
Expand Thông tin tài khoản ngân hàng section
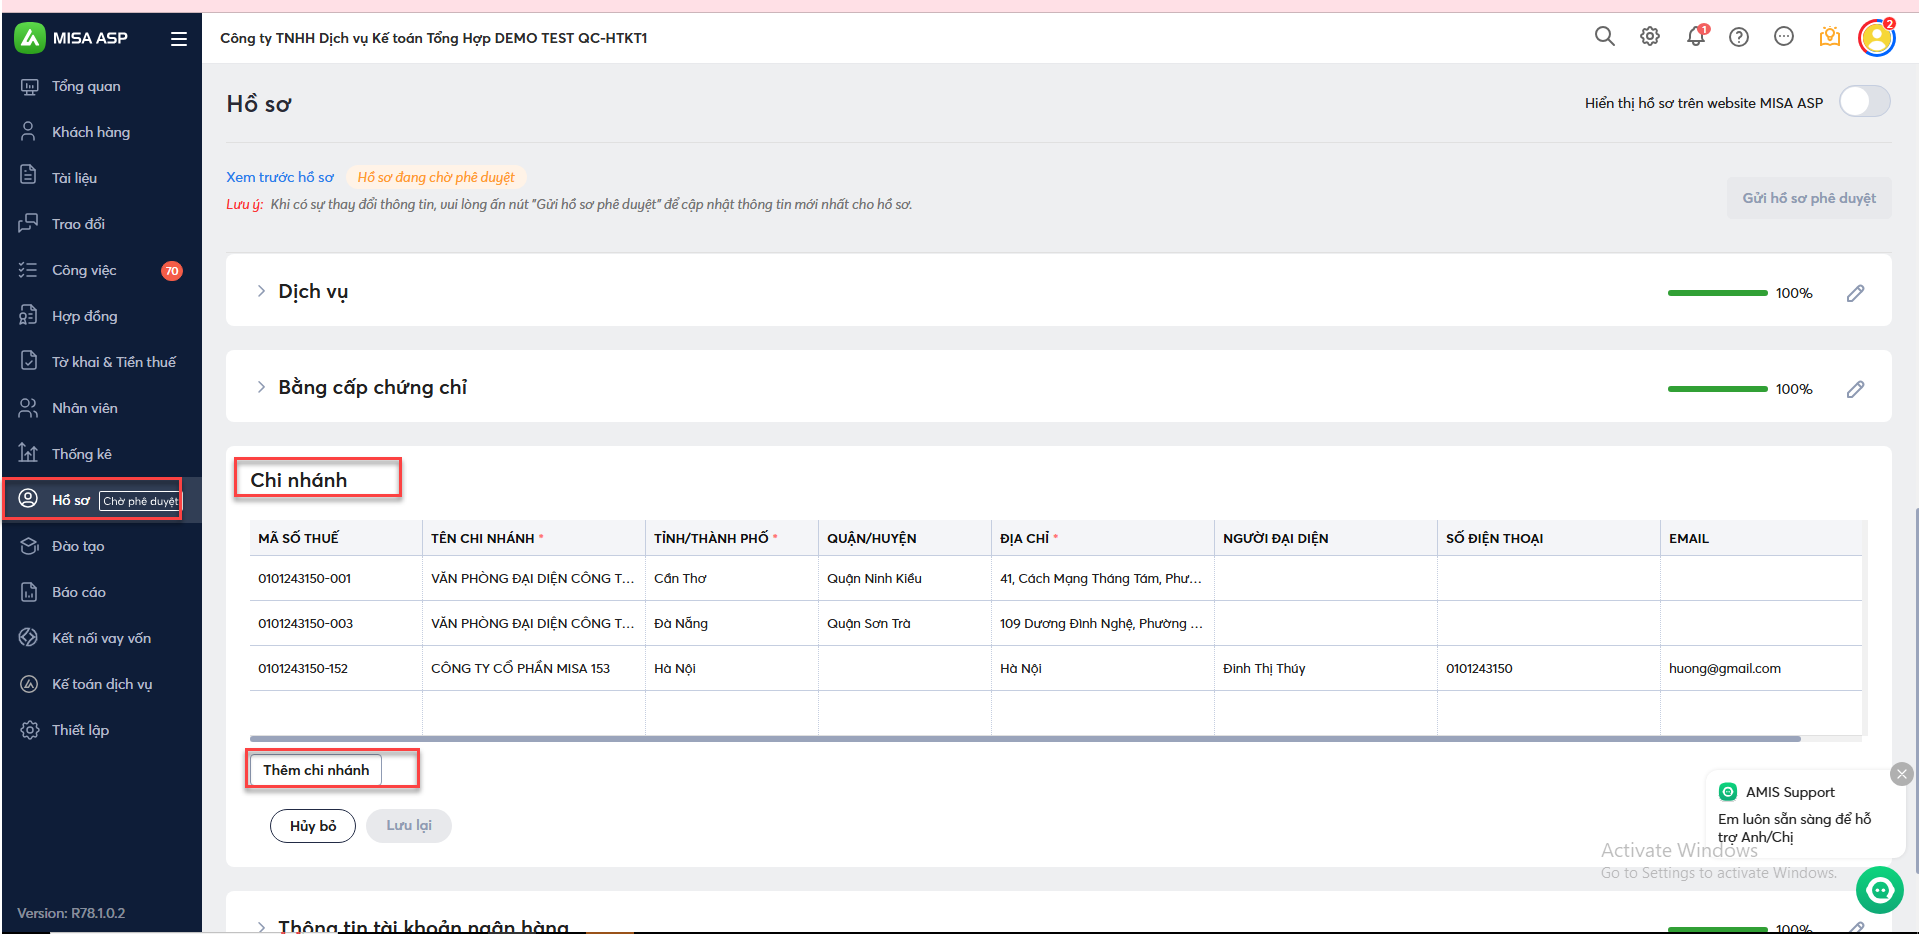[x=261, y=926]
